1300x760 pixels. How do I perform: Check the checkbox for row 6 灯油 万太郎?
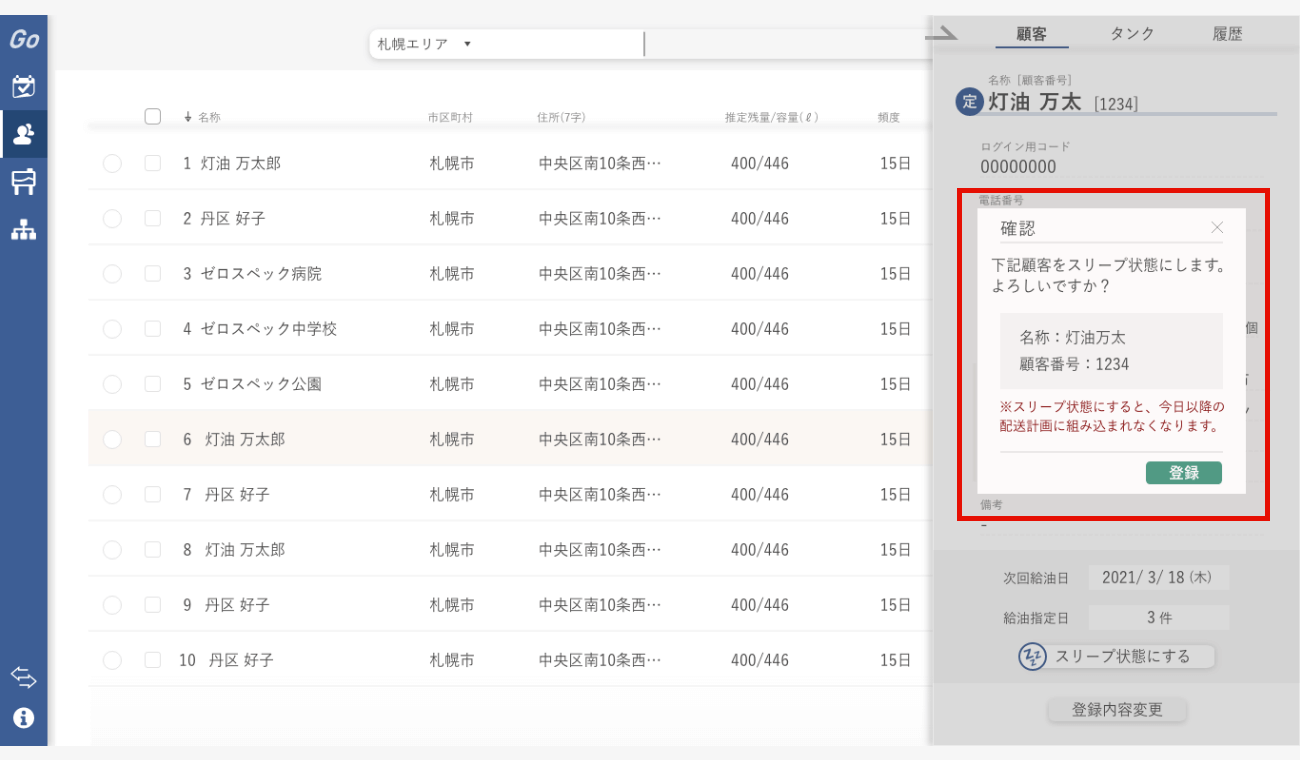153,439
